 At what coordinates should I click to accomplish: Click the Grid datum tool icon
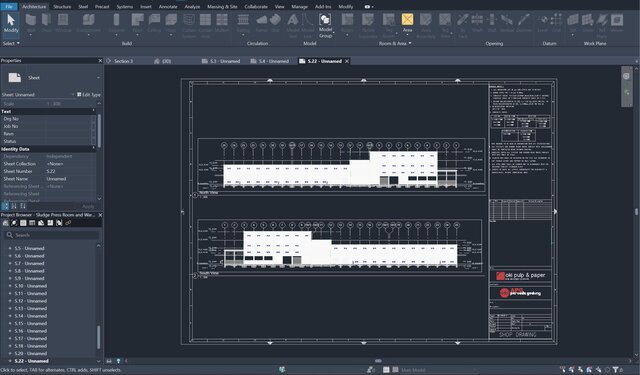pyautogui.click(x=556, y=20)
